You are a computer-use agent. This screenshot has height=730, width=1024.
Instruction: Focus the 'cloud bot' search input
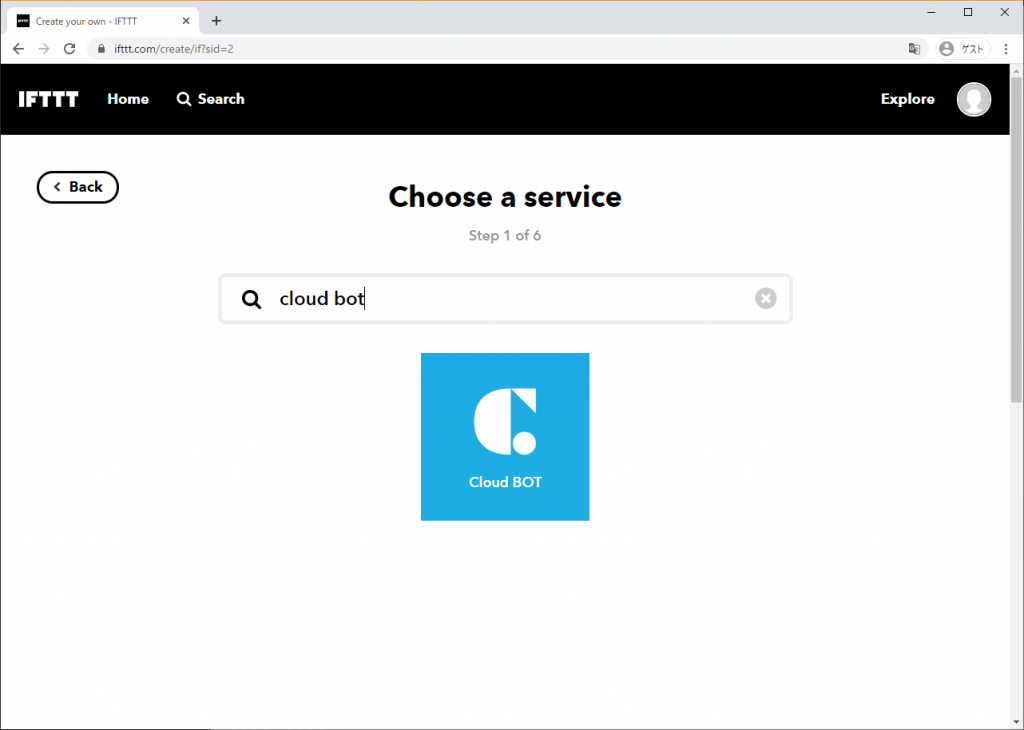coord(505,298)
